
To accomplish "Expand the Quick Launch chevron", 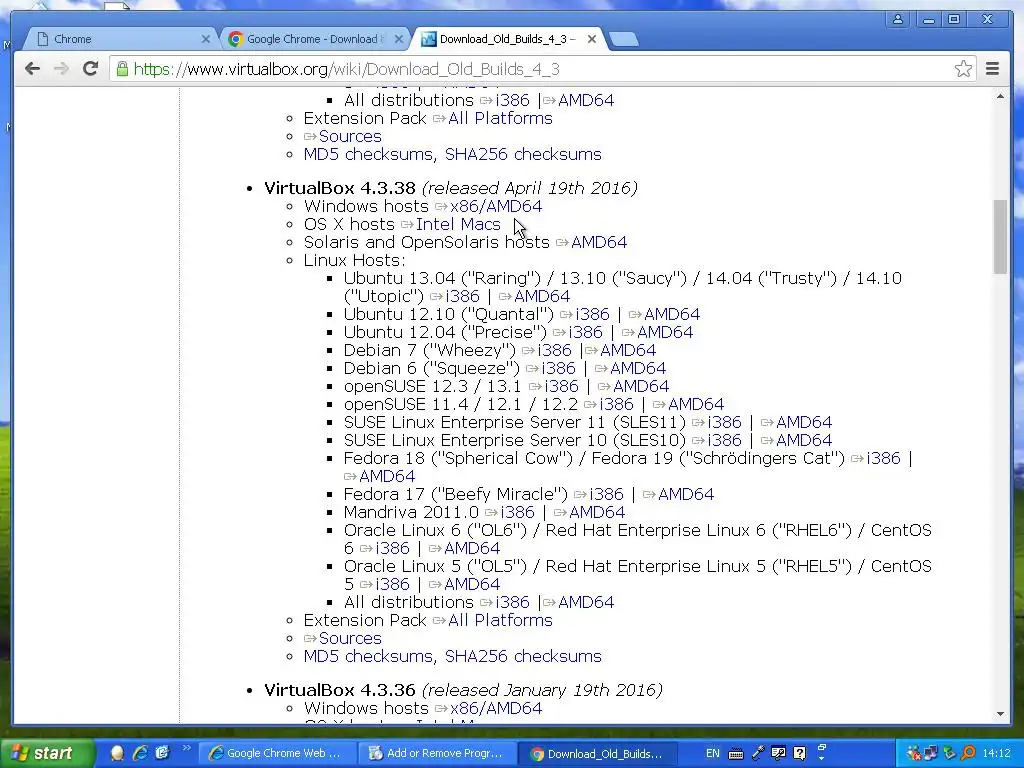I will [x=187, y=748].
